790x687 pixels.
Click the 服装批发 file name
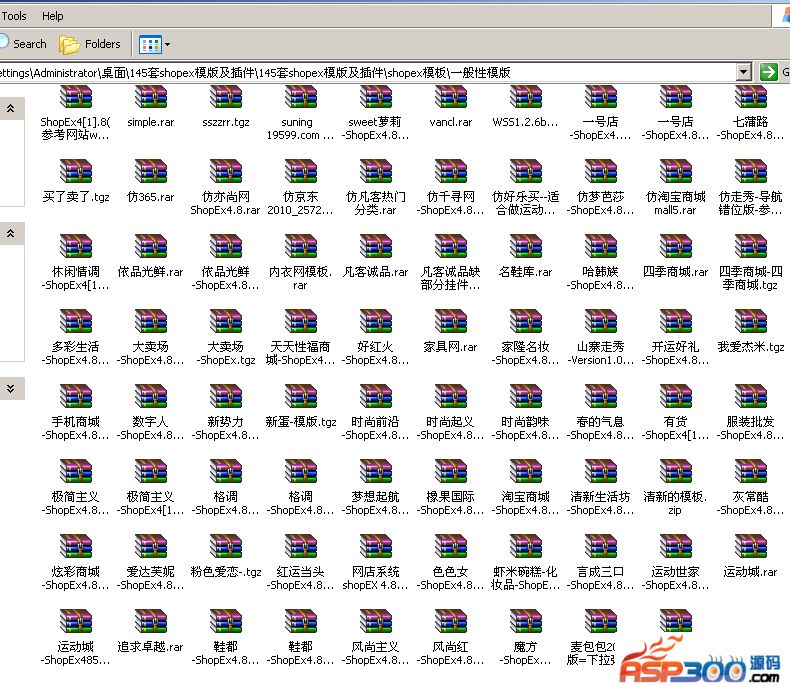point(751,428)
